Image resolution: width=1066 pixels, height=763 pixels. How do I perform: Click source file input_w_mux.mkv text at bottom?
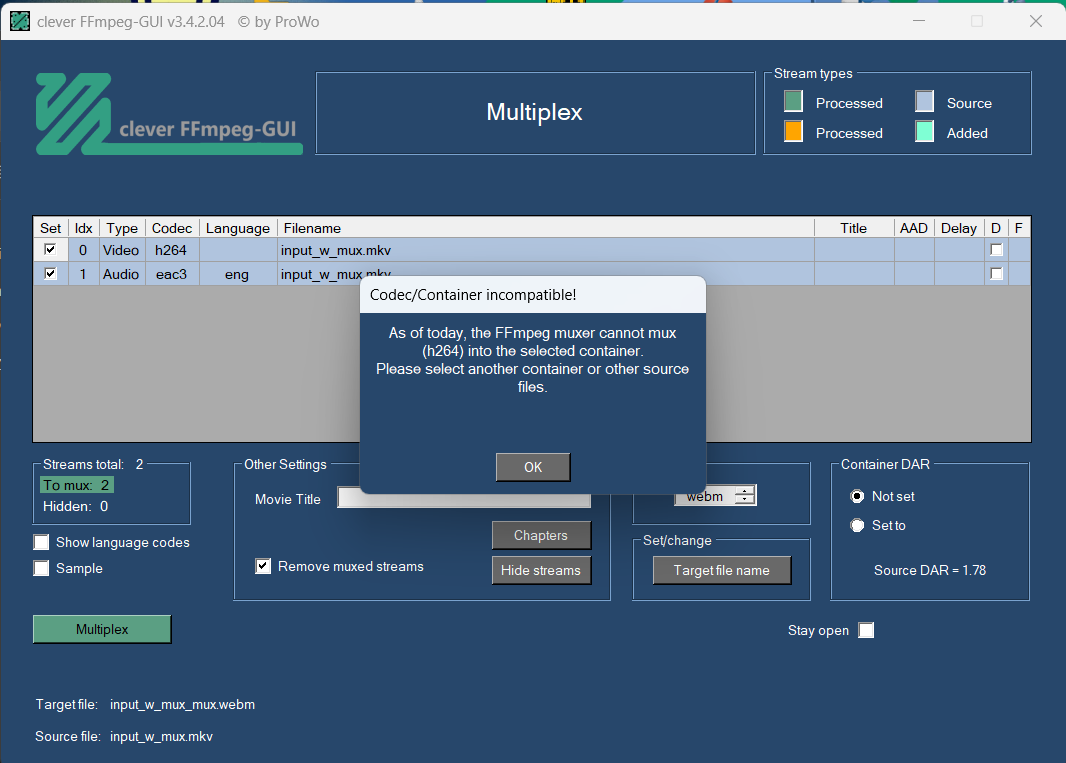pos(161,736)
